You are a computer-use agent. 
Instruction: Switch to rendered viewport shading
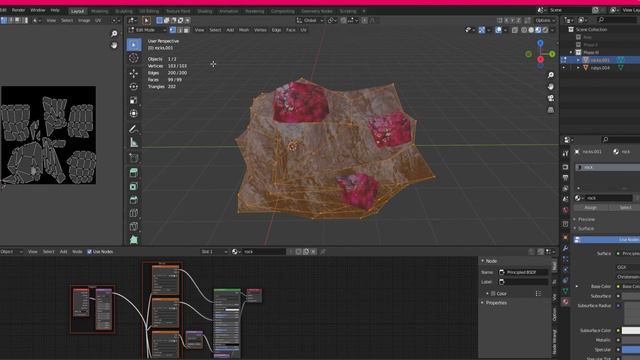tap(545, 30)
